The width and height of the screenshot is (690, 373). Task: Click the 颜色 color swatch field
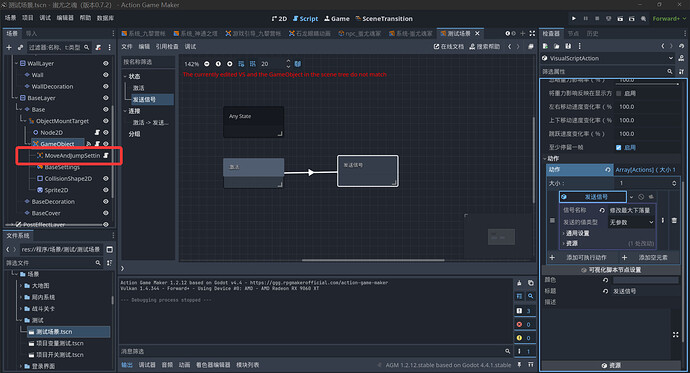tap(646, 280)
